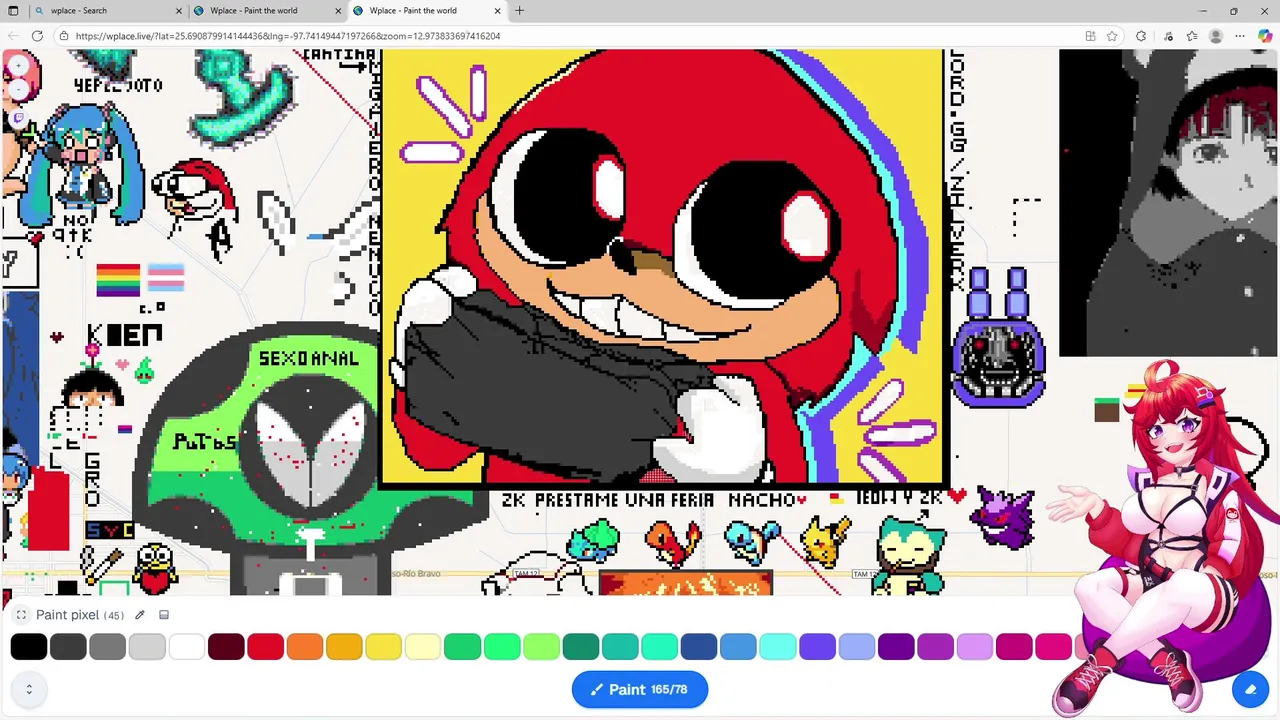Pick the dark gray color swatch
Screen dimensions: 1280x720
tap(68, 646)
